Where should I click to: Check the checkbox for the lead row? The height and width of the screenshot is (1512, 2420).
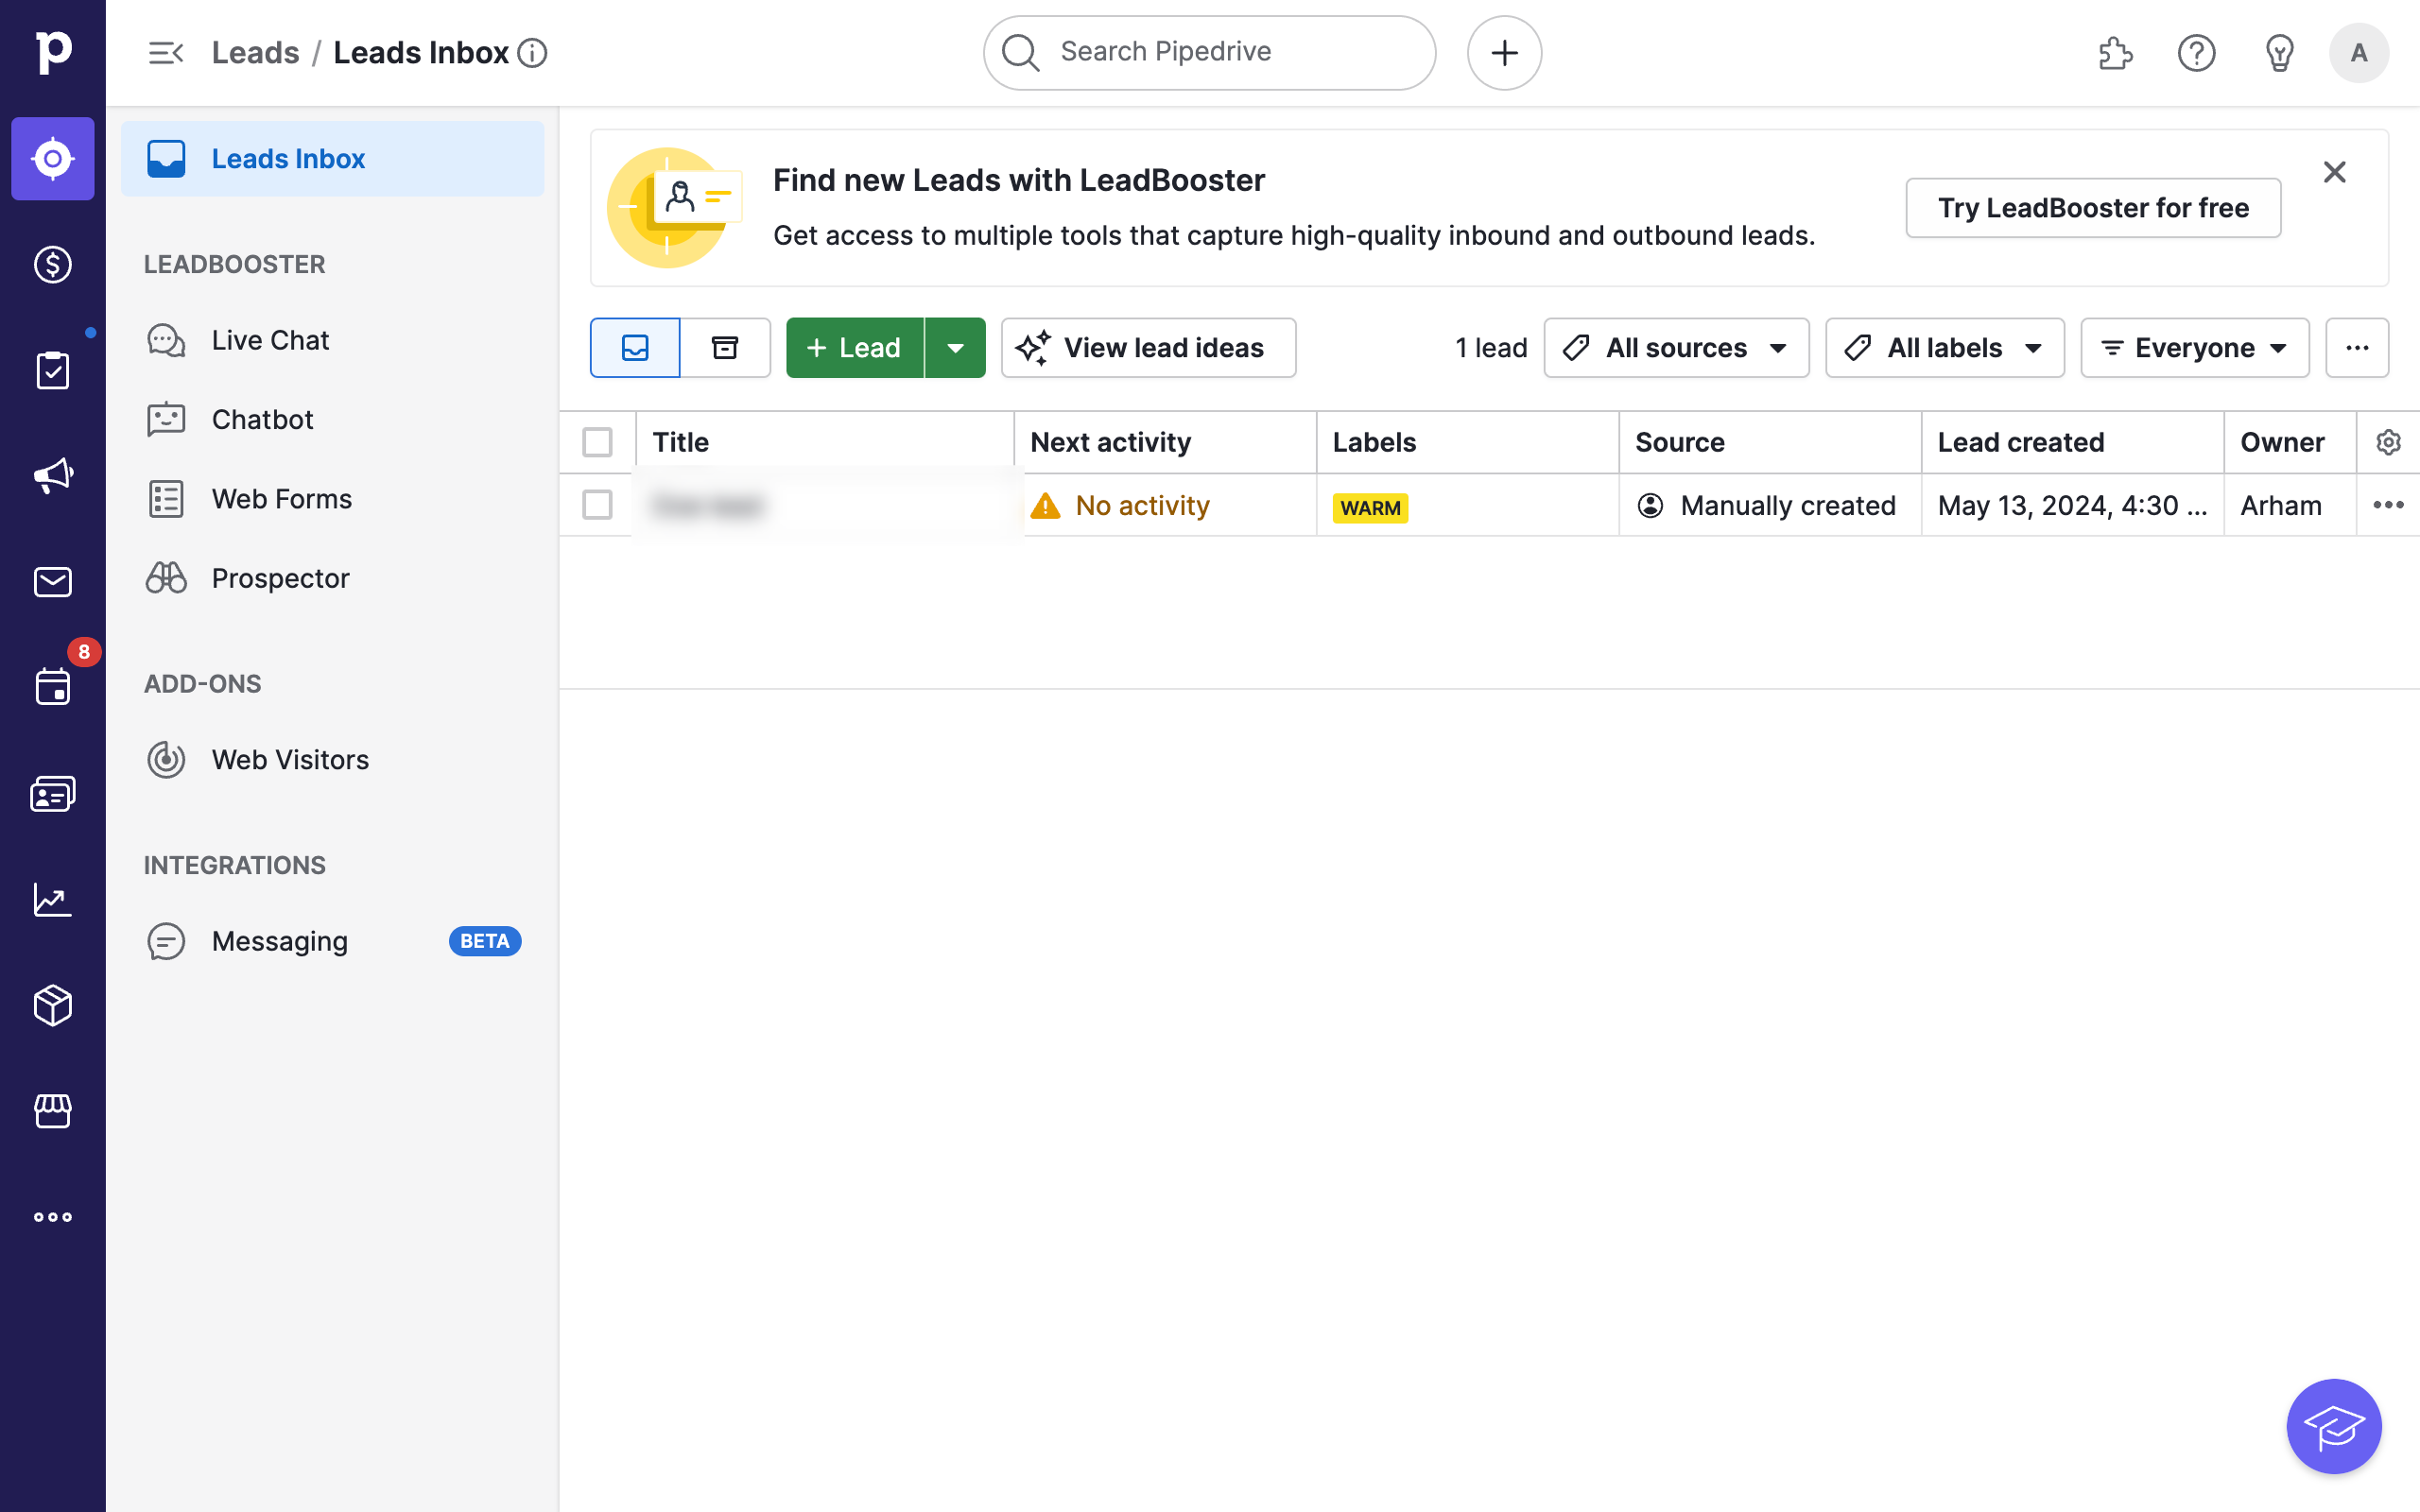(597, 505)
